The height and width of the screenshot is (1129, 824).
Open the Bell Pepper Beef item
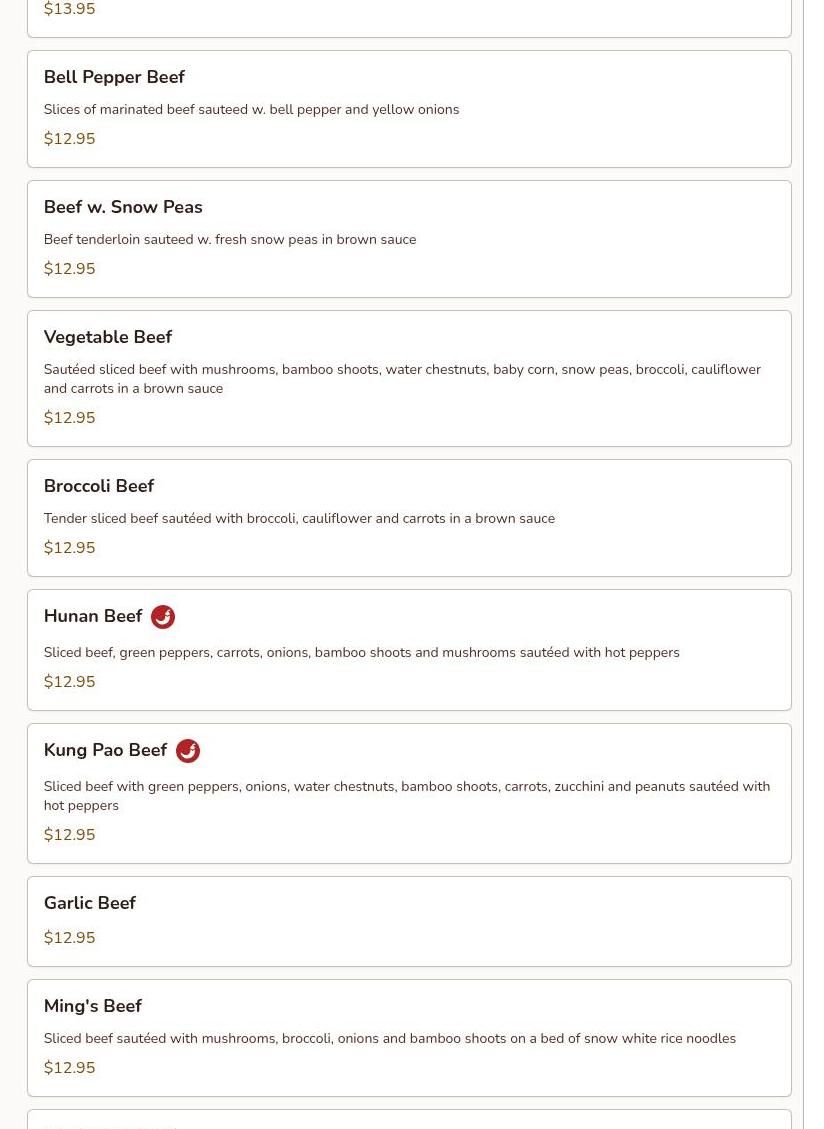[x=114, y=77]
